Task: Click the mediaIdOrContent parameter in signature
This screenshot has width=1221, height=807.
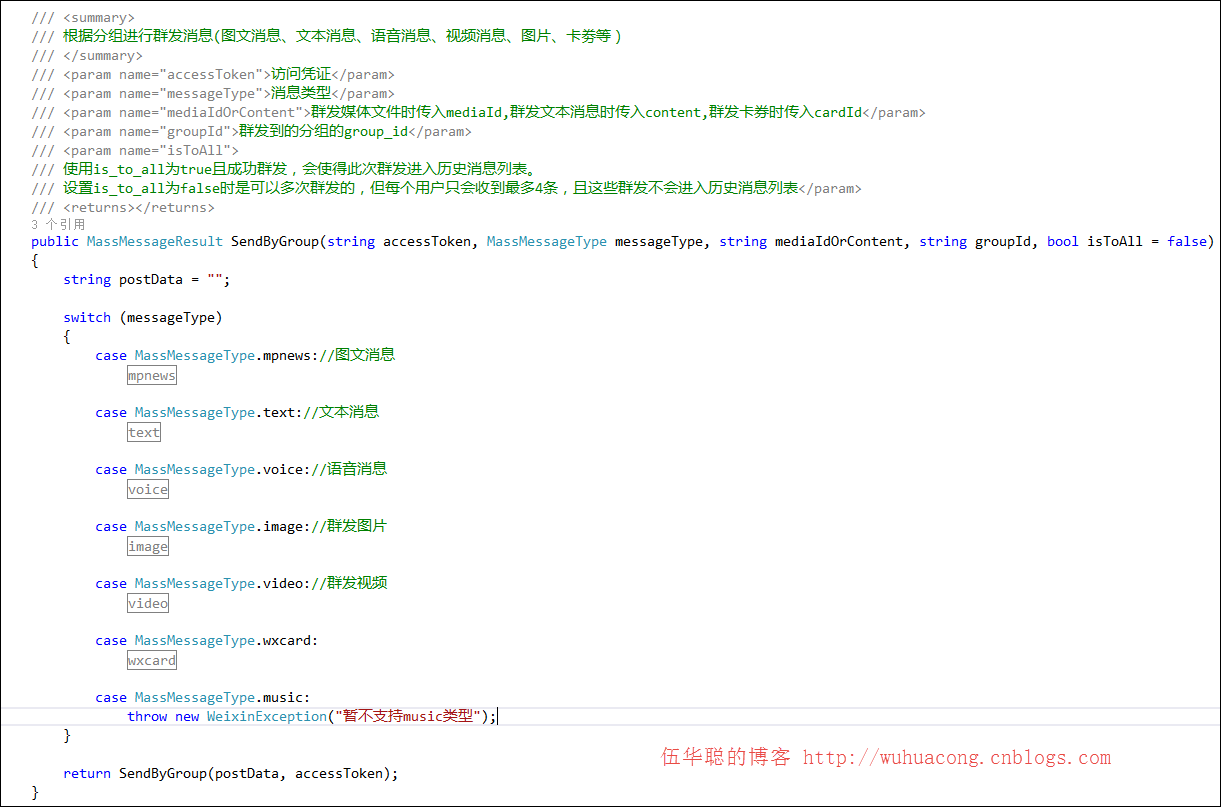Action: point(839,242)
